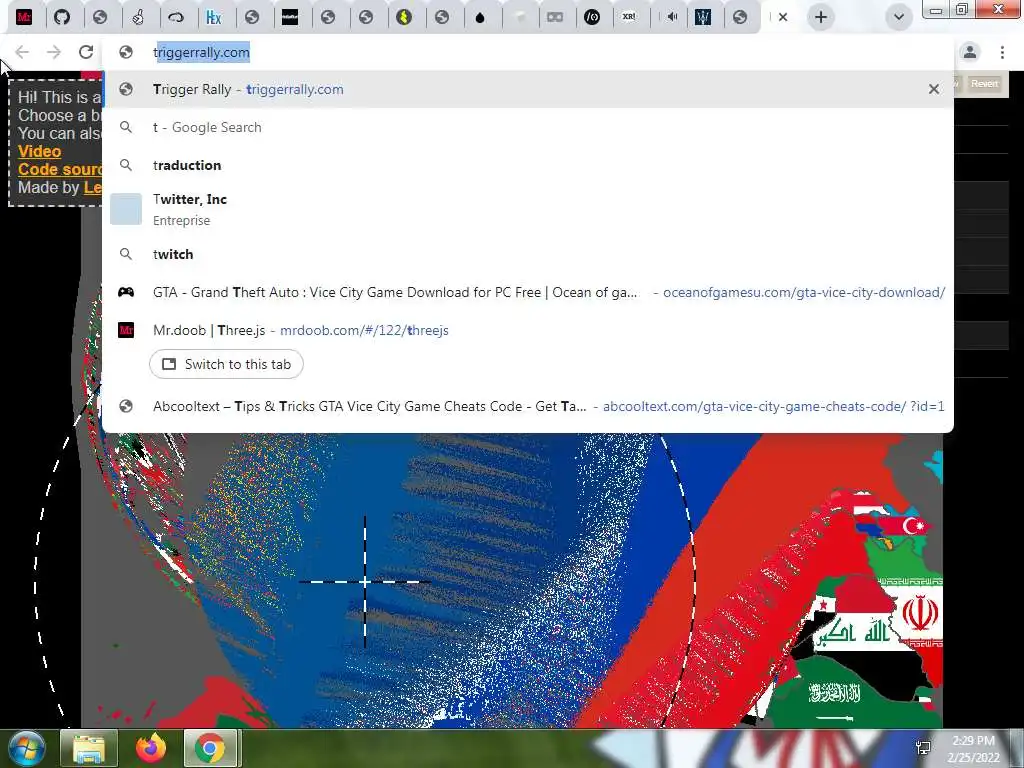Image resolution: width=1024 pixels, height=768 pixels.
Task: Select the 'Twitter, Inc' entity suggestion
Action: pyautogui.click(x=528, y=210)
